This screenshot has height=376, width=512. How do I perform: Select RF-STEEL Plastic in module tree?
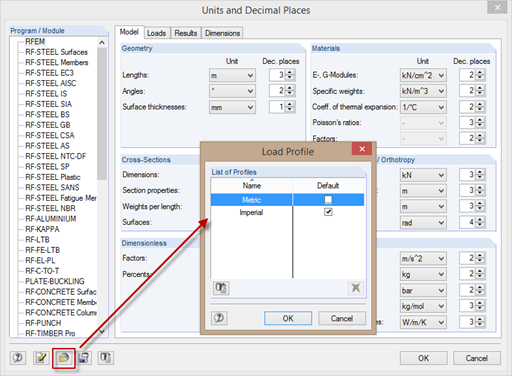pos(53,177)
